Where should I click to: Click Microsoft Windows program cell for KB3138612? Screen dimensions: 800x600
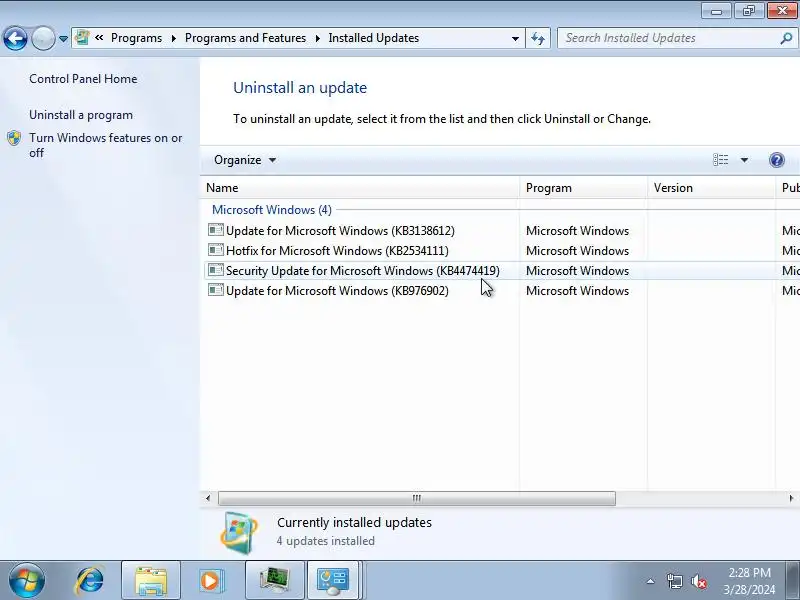click(x=578, y=231)
